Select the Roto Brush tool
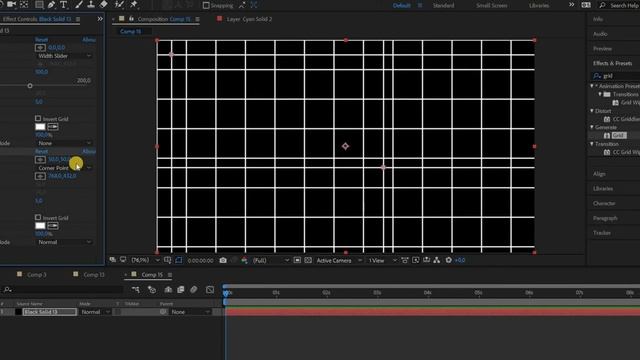Screen dimensions: 640x360 click(119, 4)
